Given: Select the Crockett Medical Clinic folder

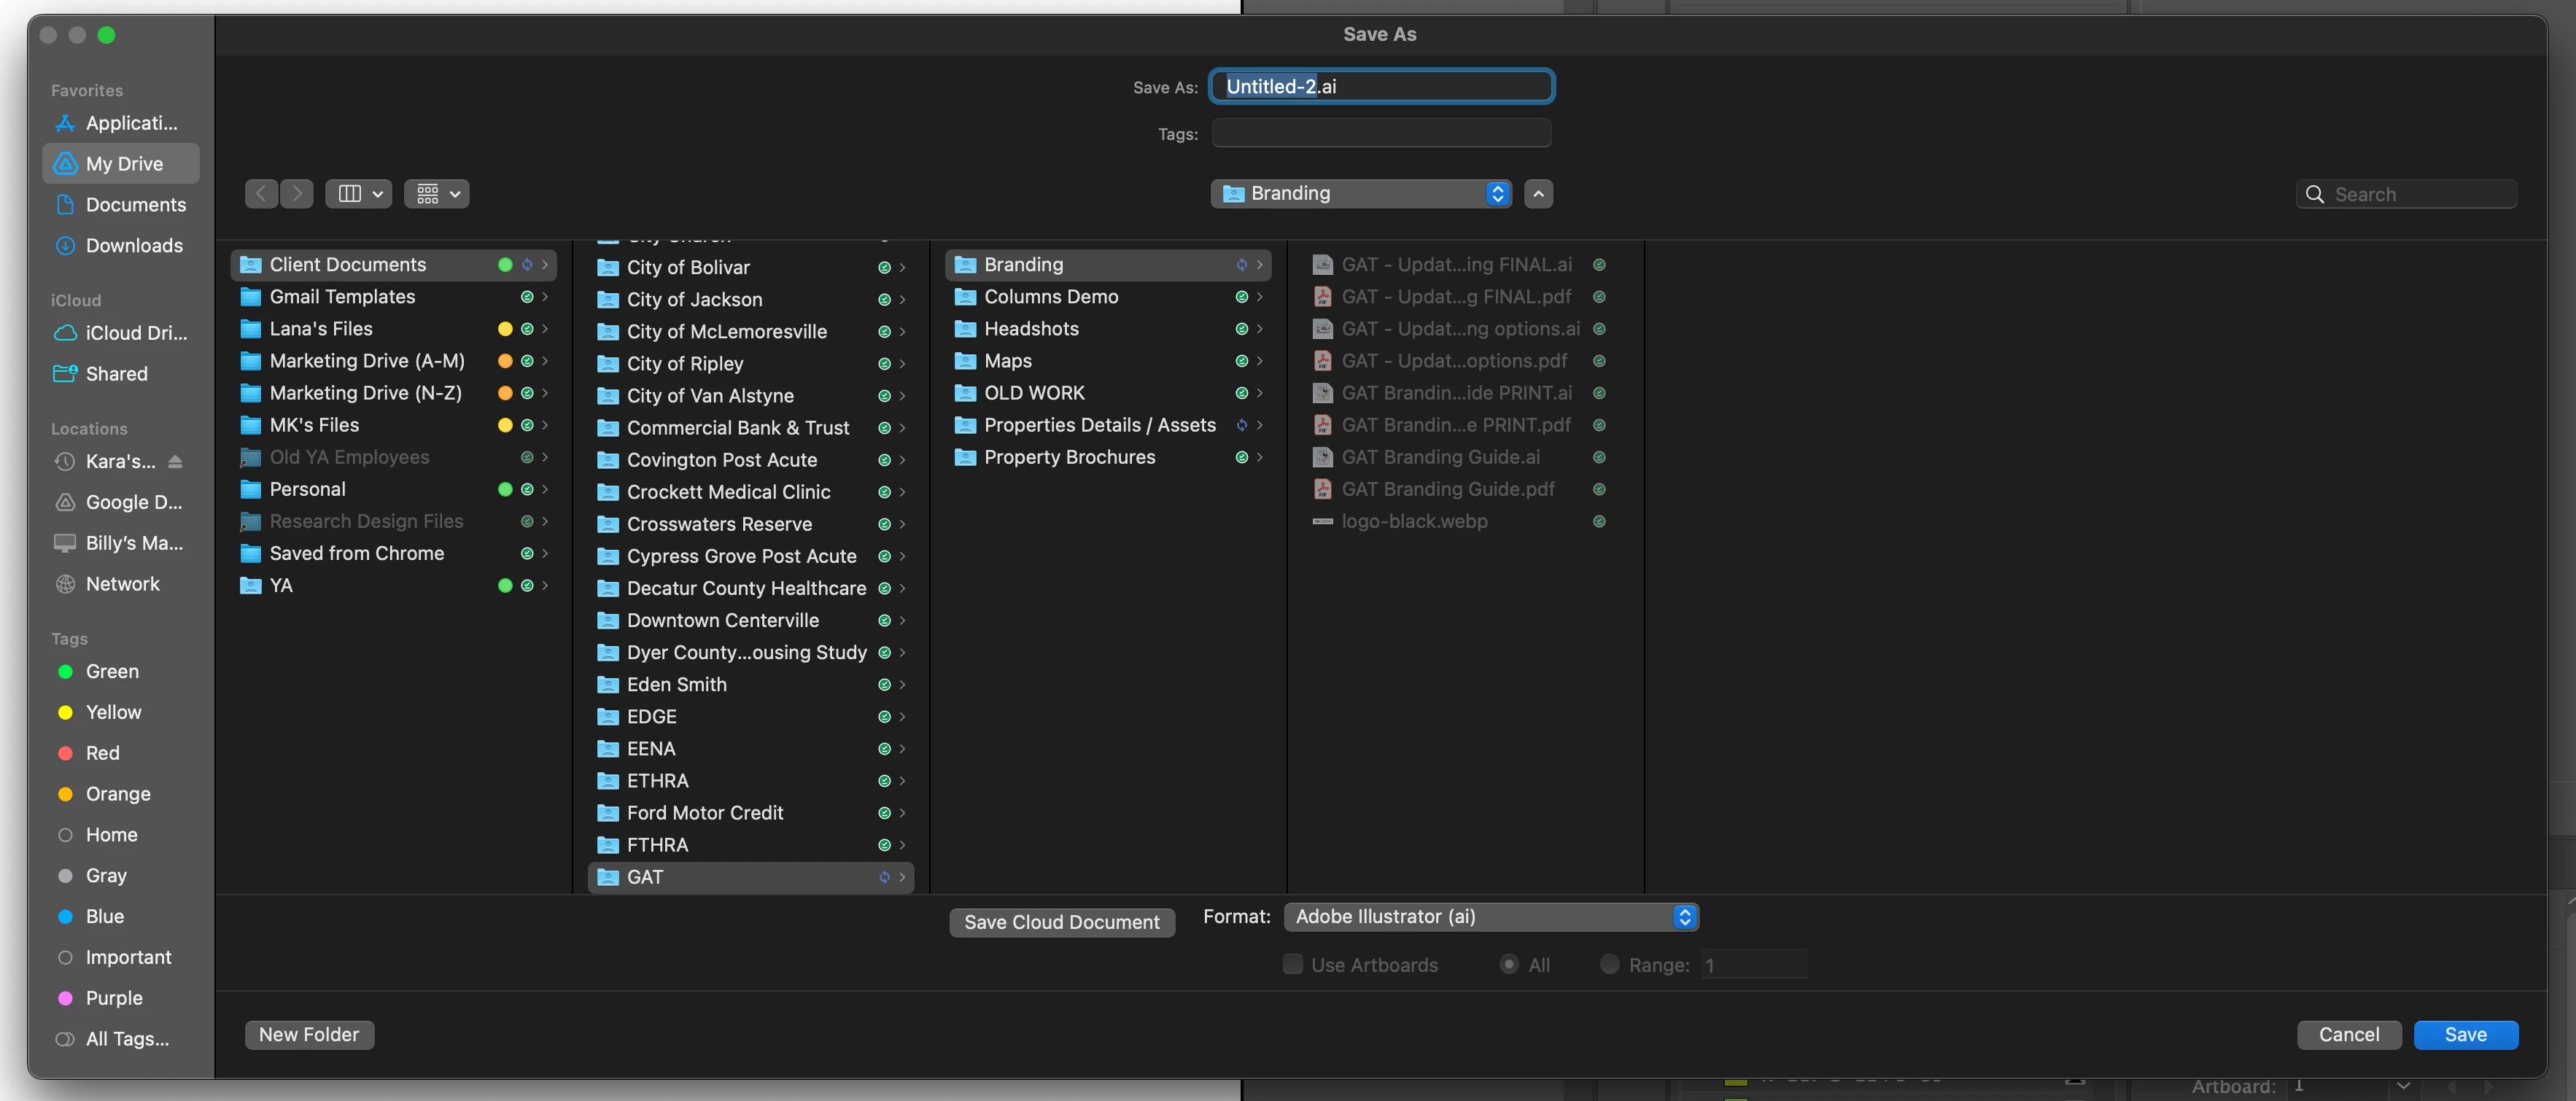Looking at the screenshot, I should 728,492.
